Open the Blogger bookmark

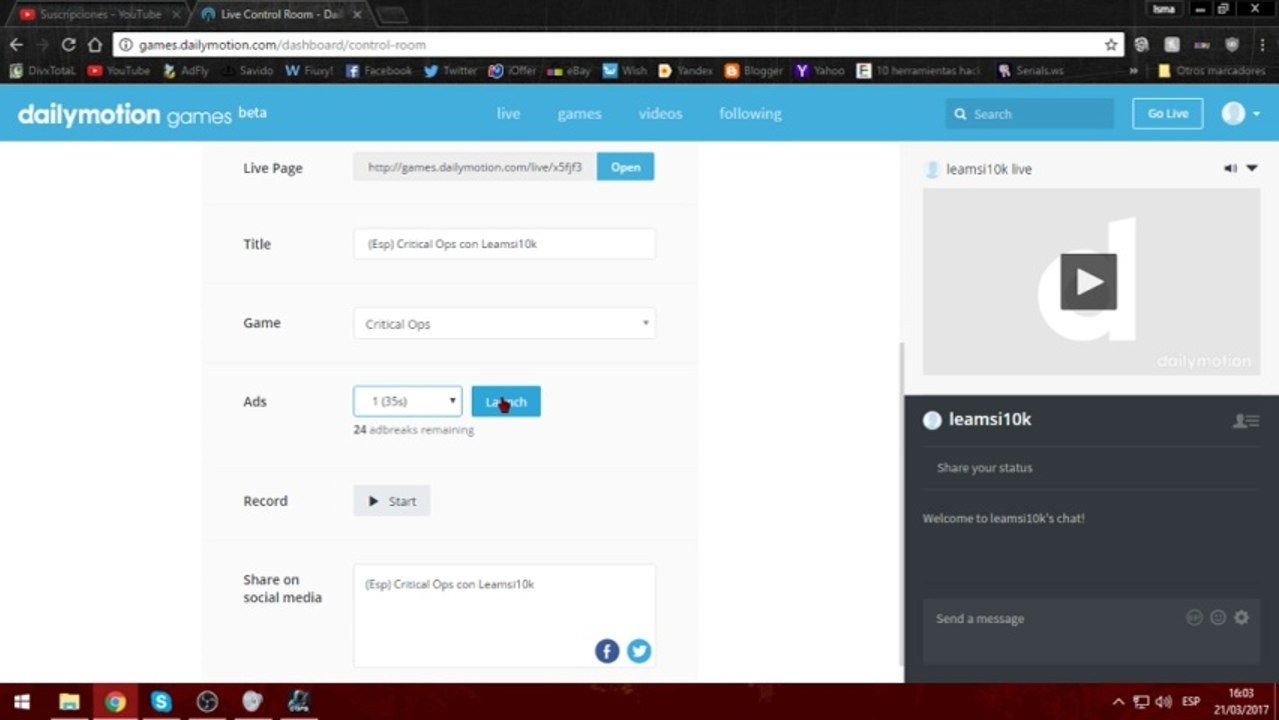[754, 71]
